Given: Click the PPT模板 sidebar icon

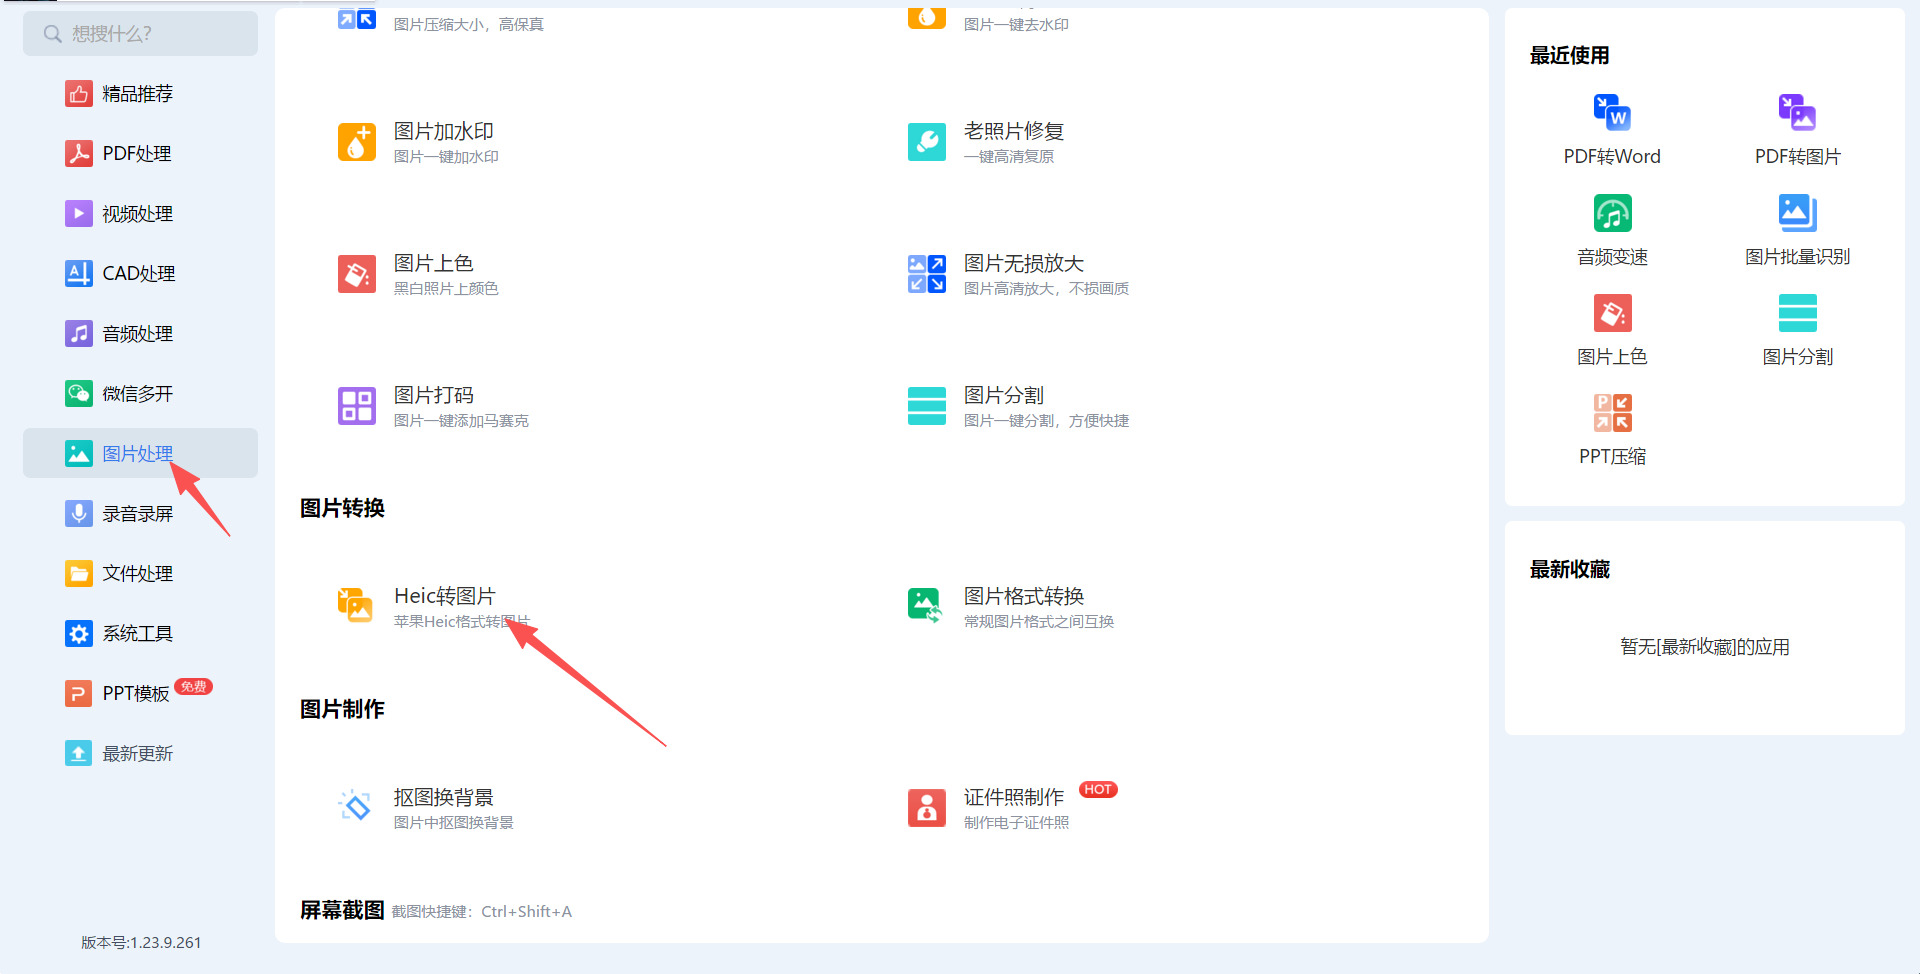Looking at the screenshot, I should (79, 694).
